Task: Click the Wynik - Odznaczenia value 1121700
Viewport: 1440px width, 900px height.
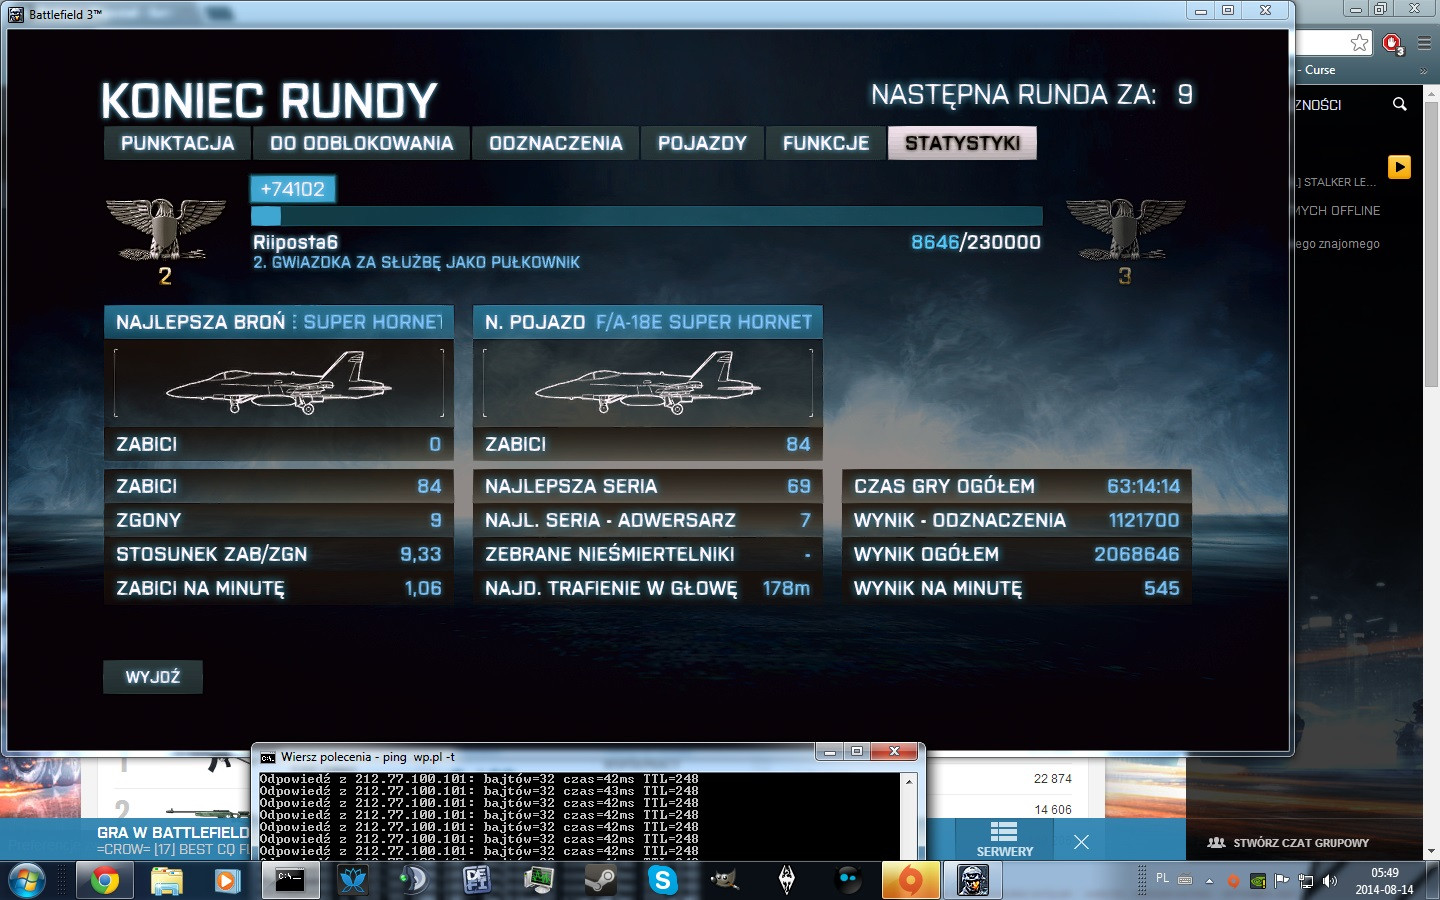Action: (x=1144, y=520)
